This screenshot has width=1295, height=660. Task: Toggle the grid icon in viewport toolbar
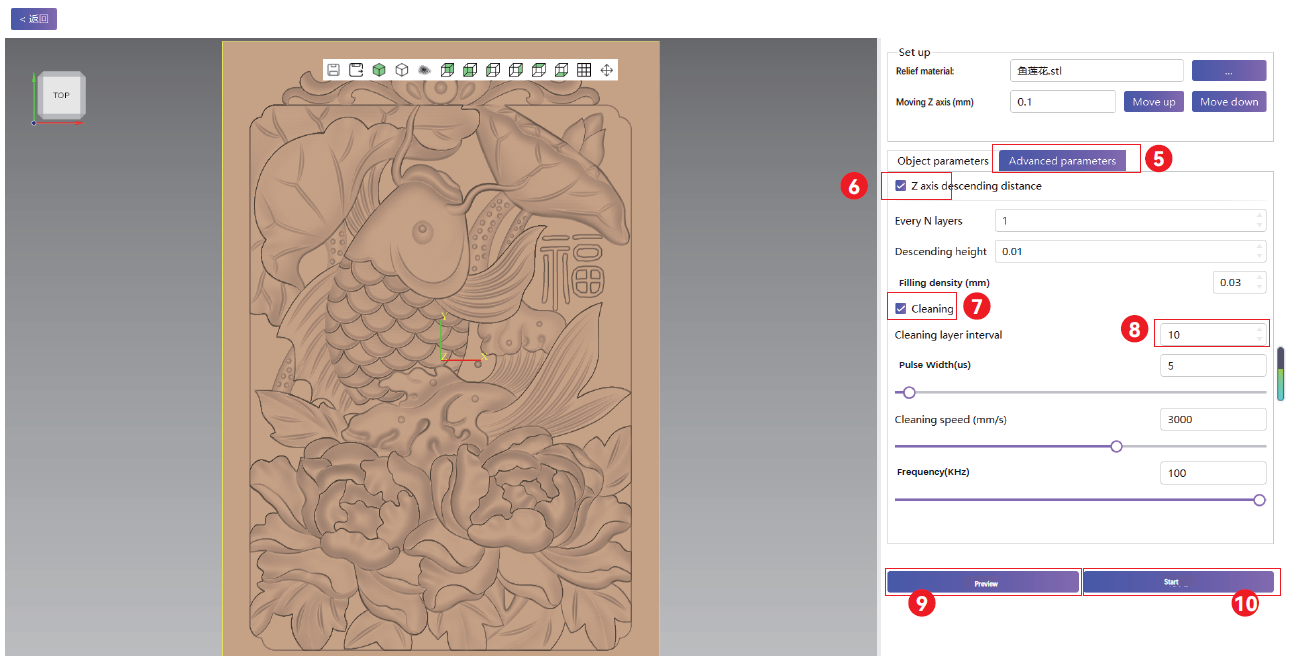(584, 70)
